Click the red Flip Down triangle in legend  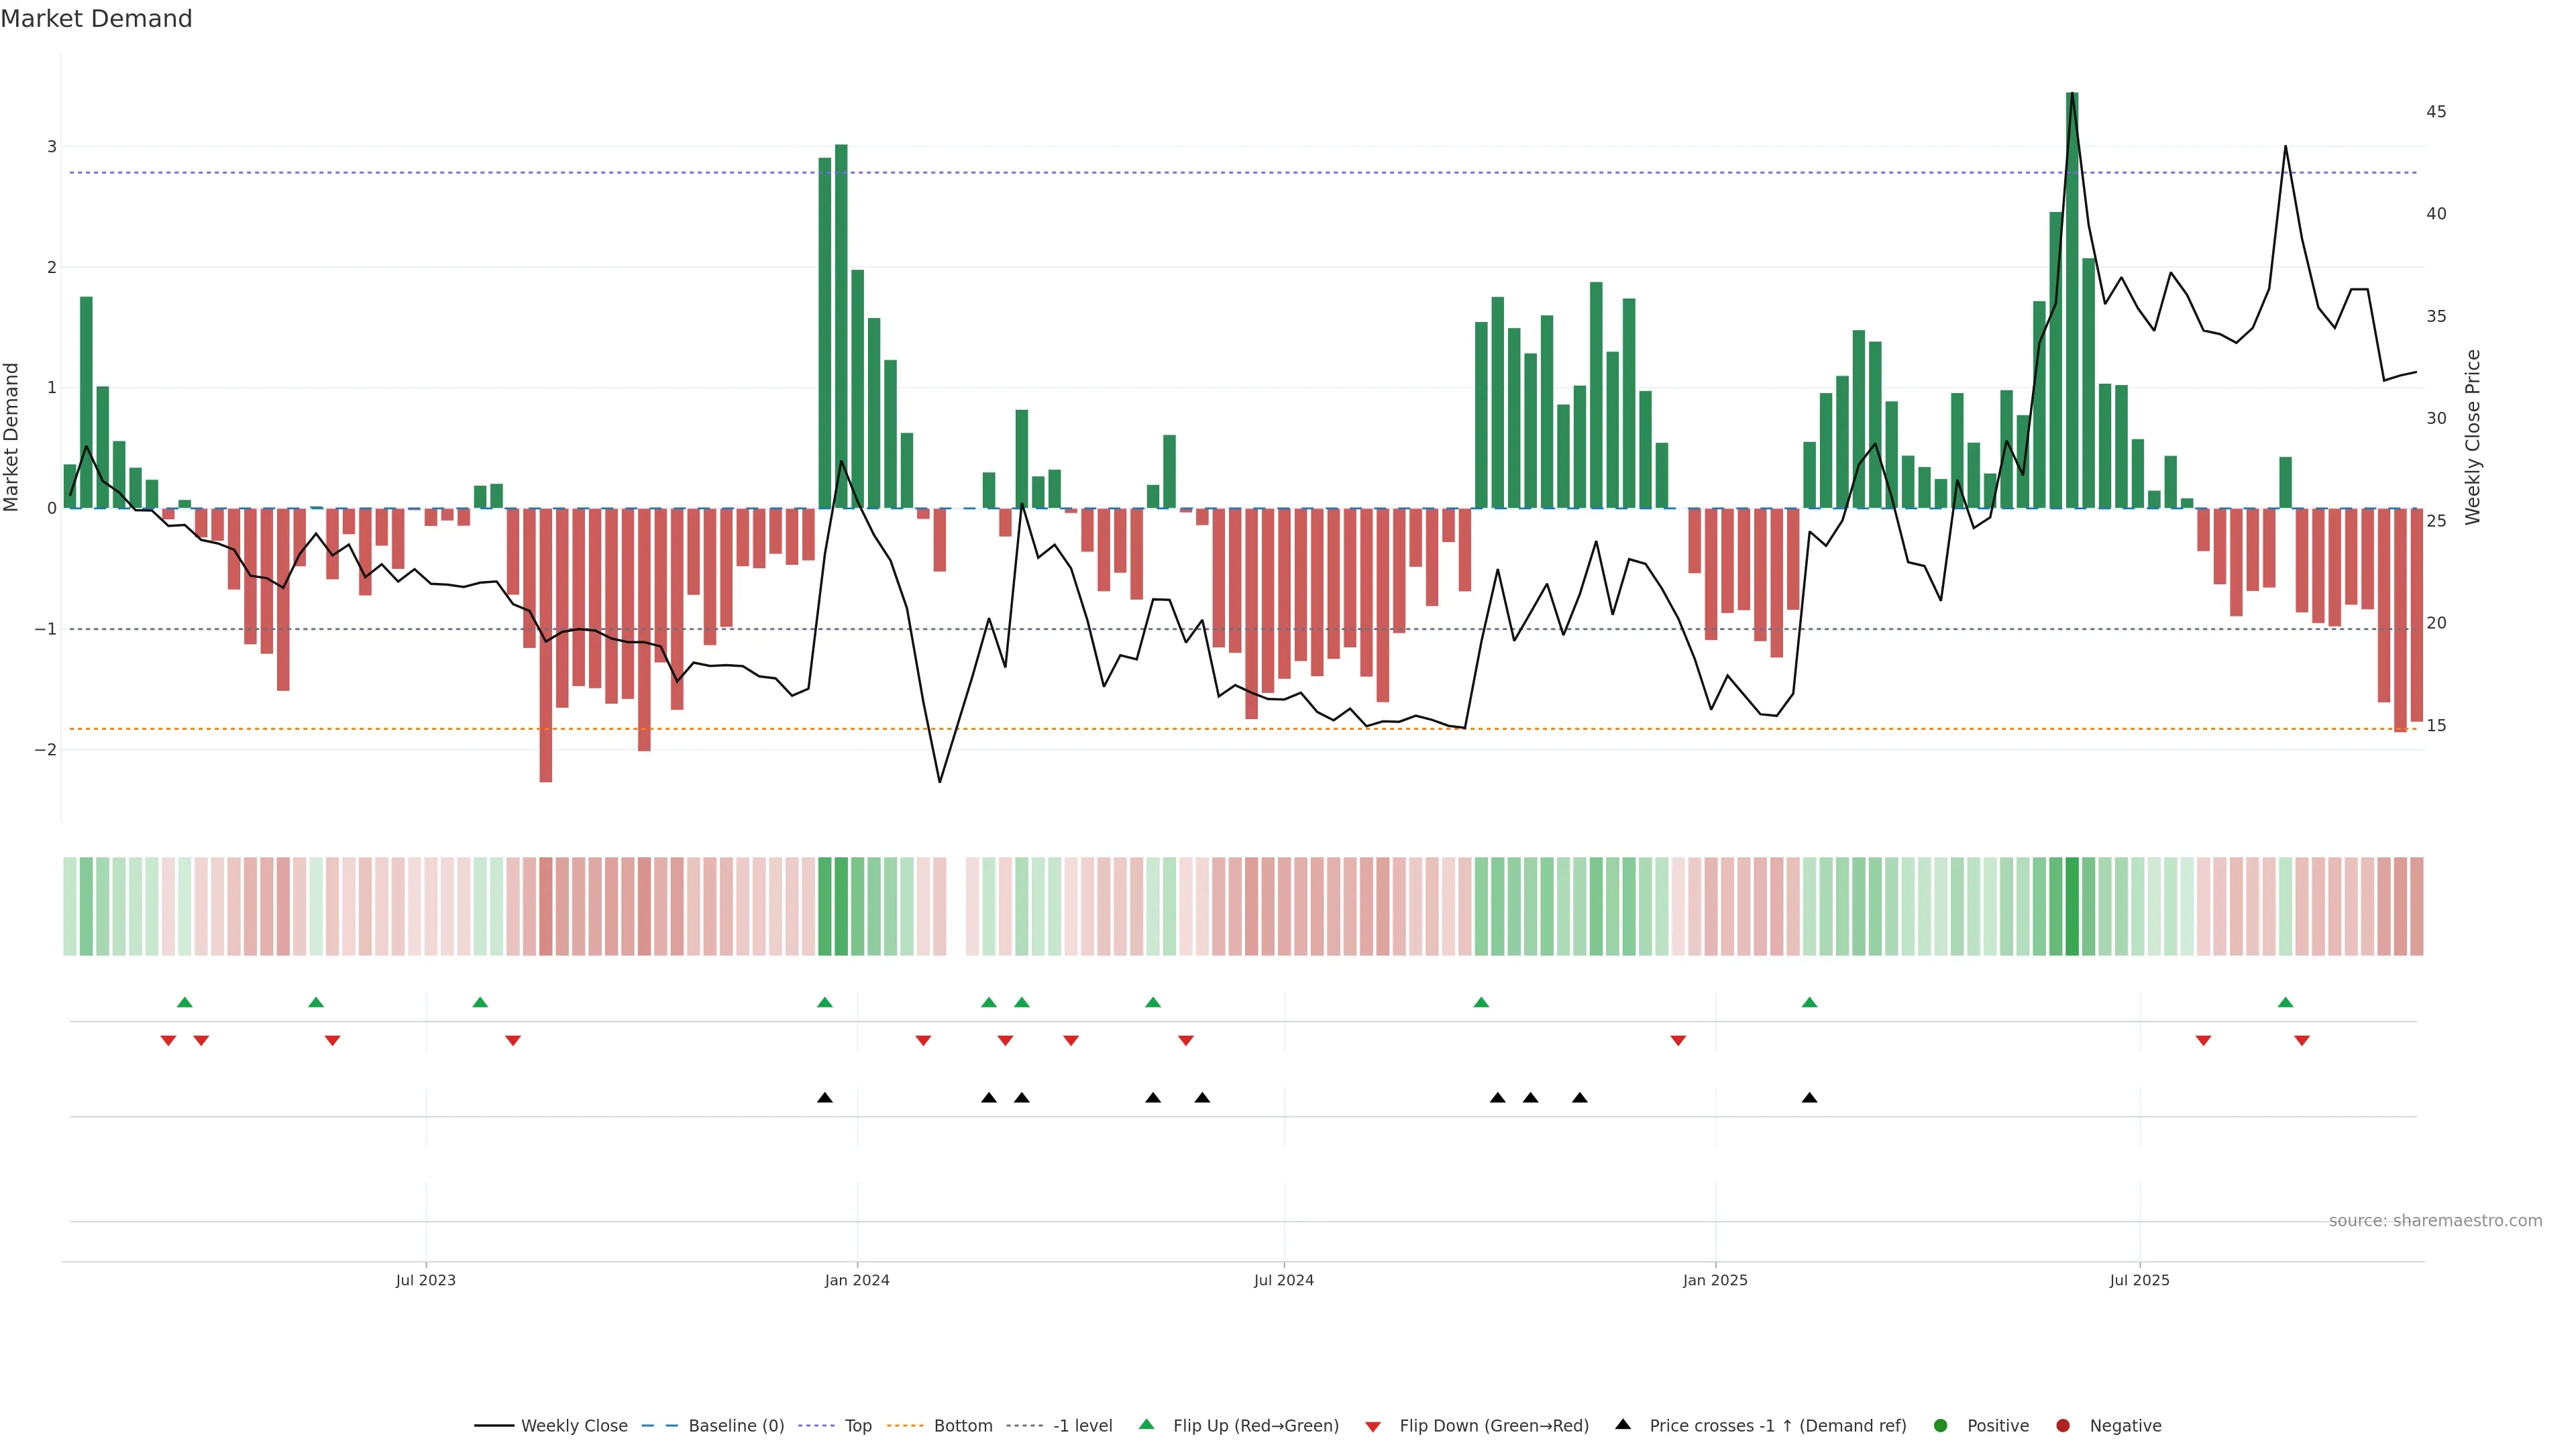tap(1373, 1426)
